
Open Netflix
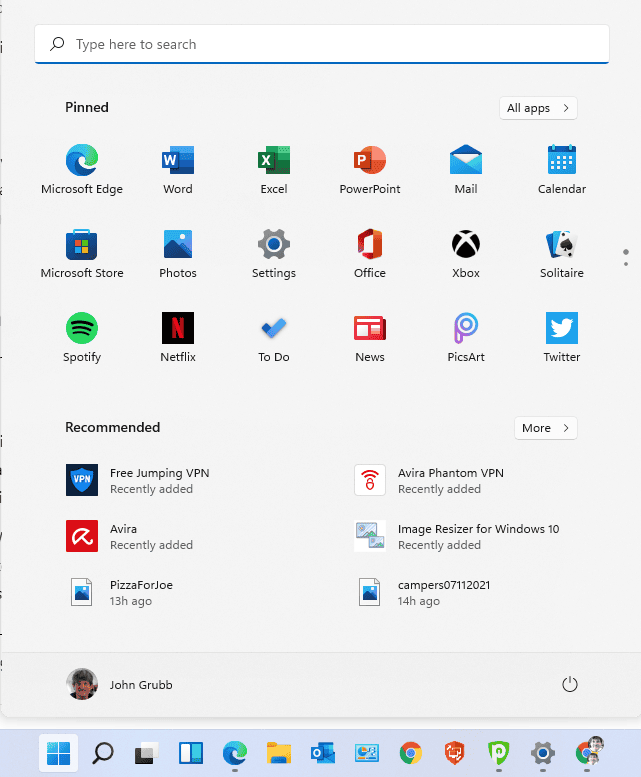178,338
